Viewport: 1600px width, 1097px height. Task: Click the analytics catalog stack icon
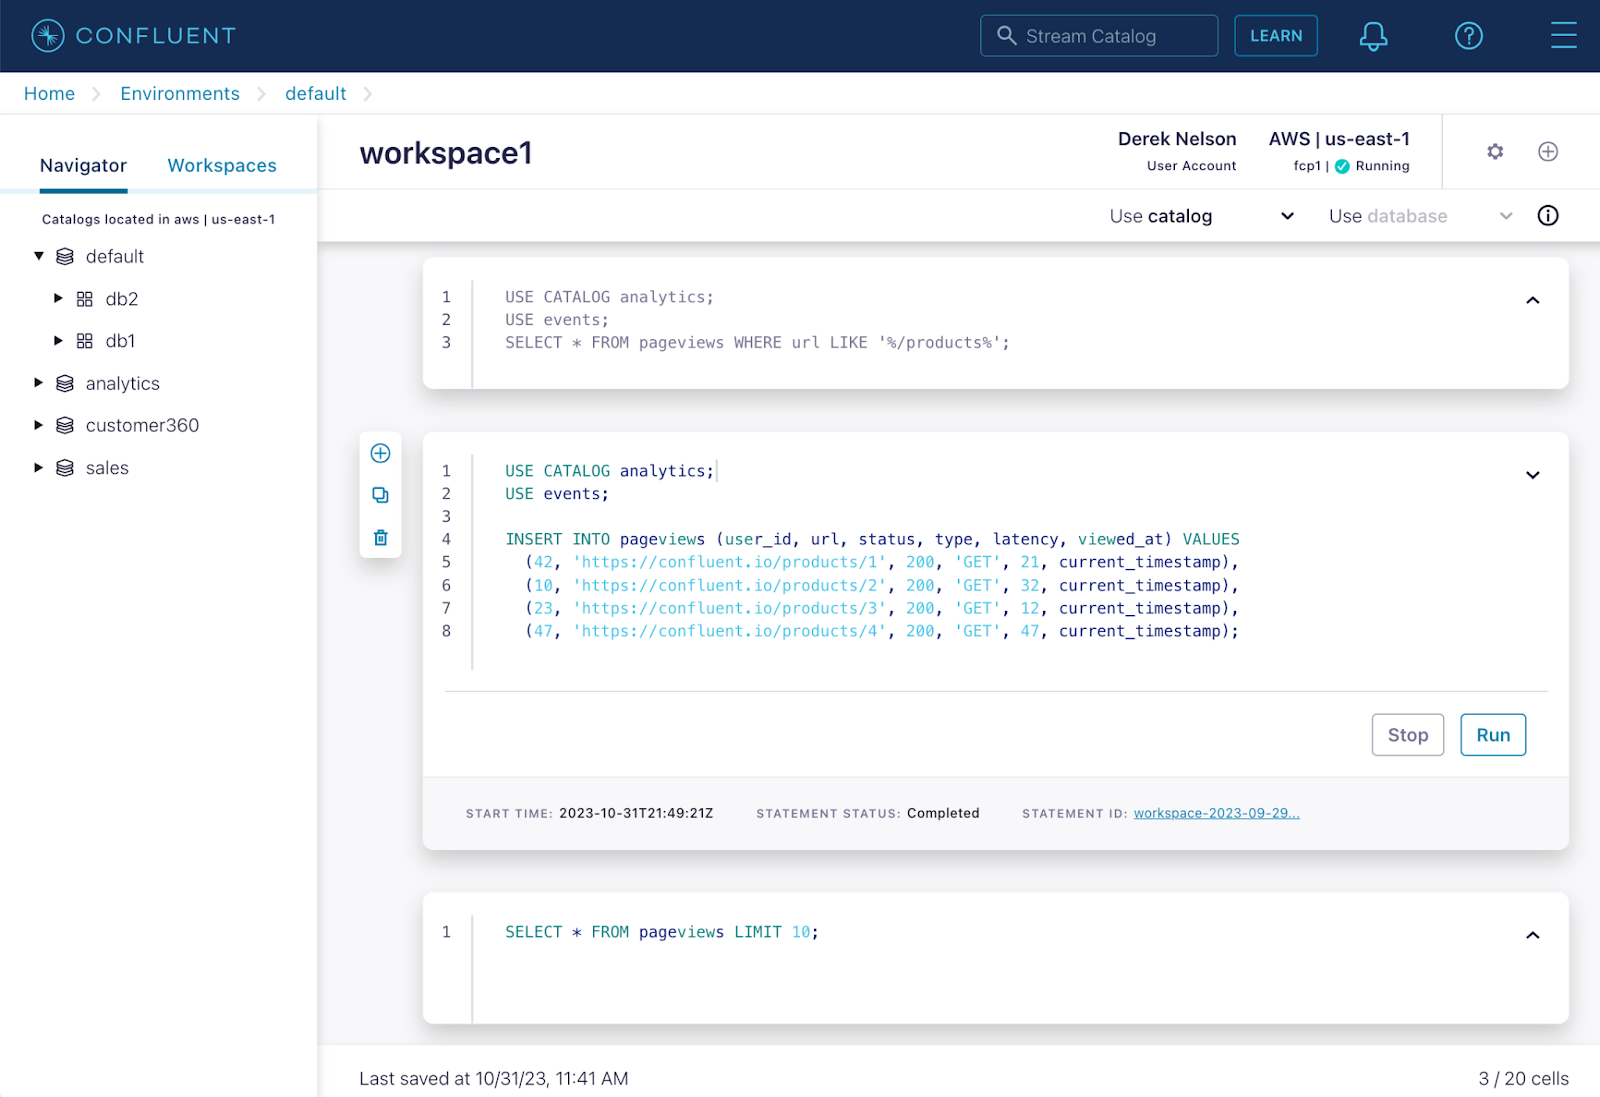click(x=65, y=384)
